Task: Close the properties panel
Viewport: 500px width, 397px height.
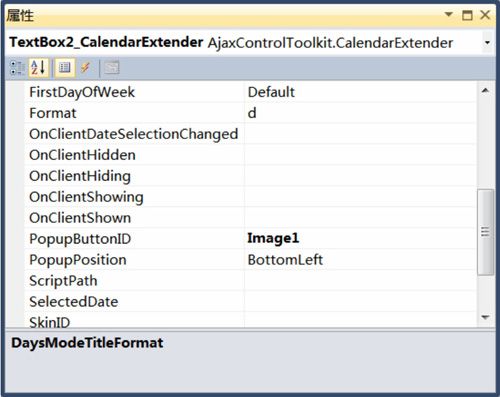Action: [485, 15]
